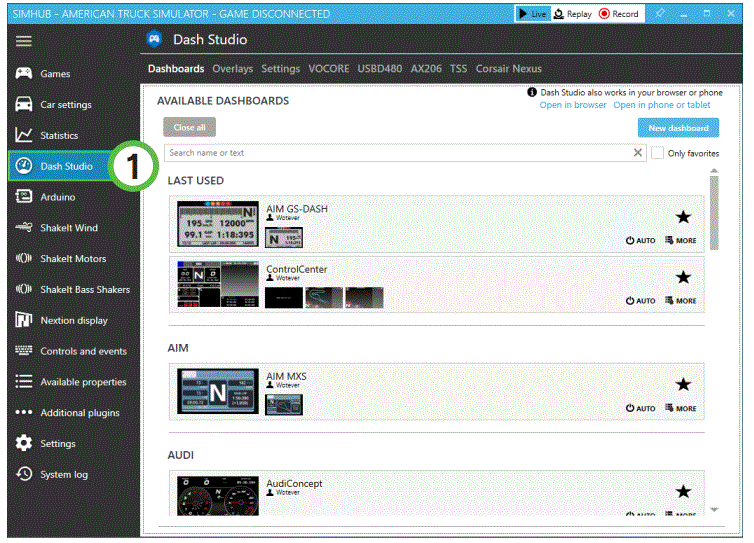754x543 pixels.
Task: Open MORE options for ControlCenter
Action: [x=680, y=300]
